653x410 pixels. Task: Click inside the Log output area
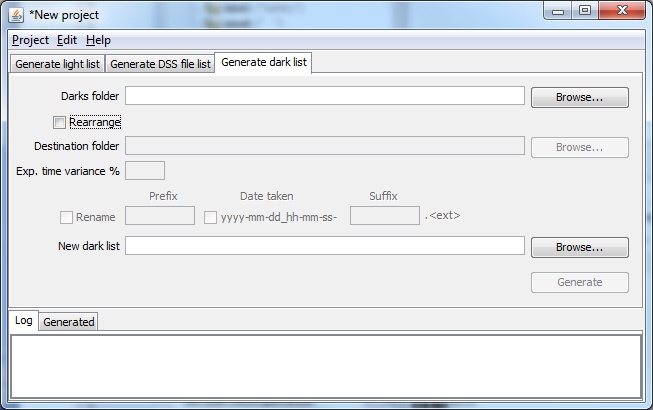326,366
